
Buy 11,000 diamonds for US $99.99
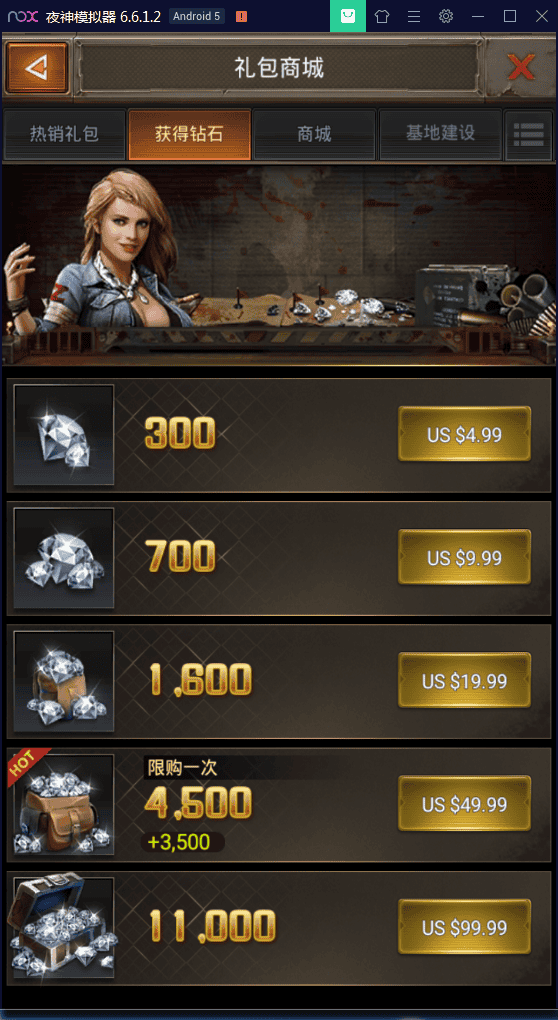464,927
